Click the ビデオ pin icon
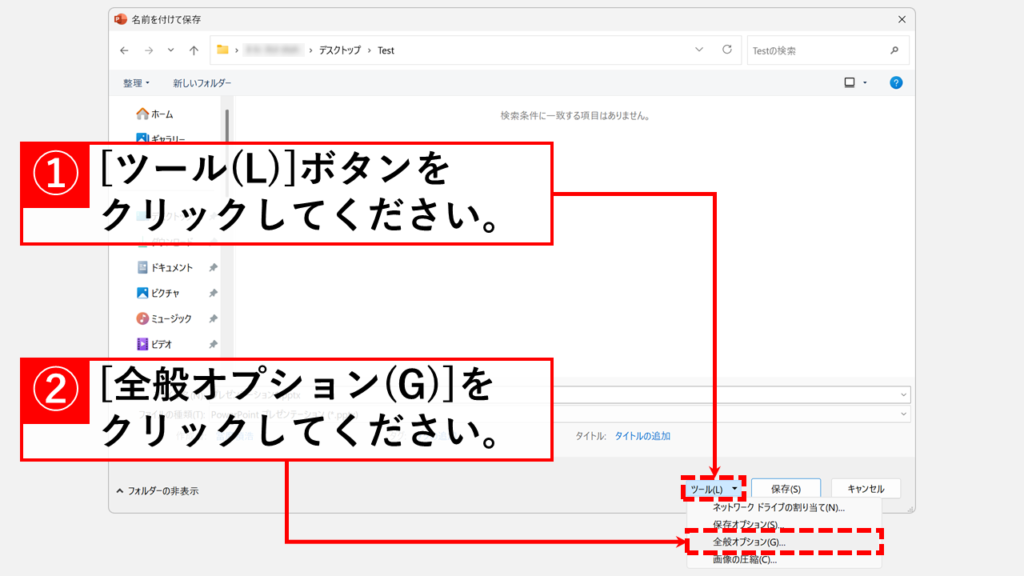 (x=213, y=344)
